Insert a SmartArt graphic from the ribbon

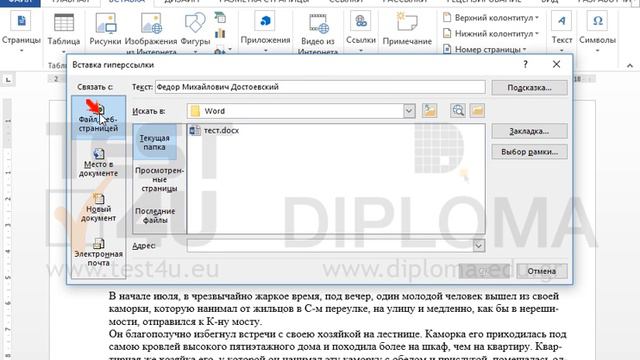[220, 18]
